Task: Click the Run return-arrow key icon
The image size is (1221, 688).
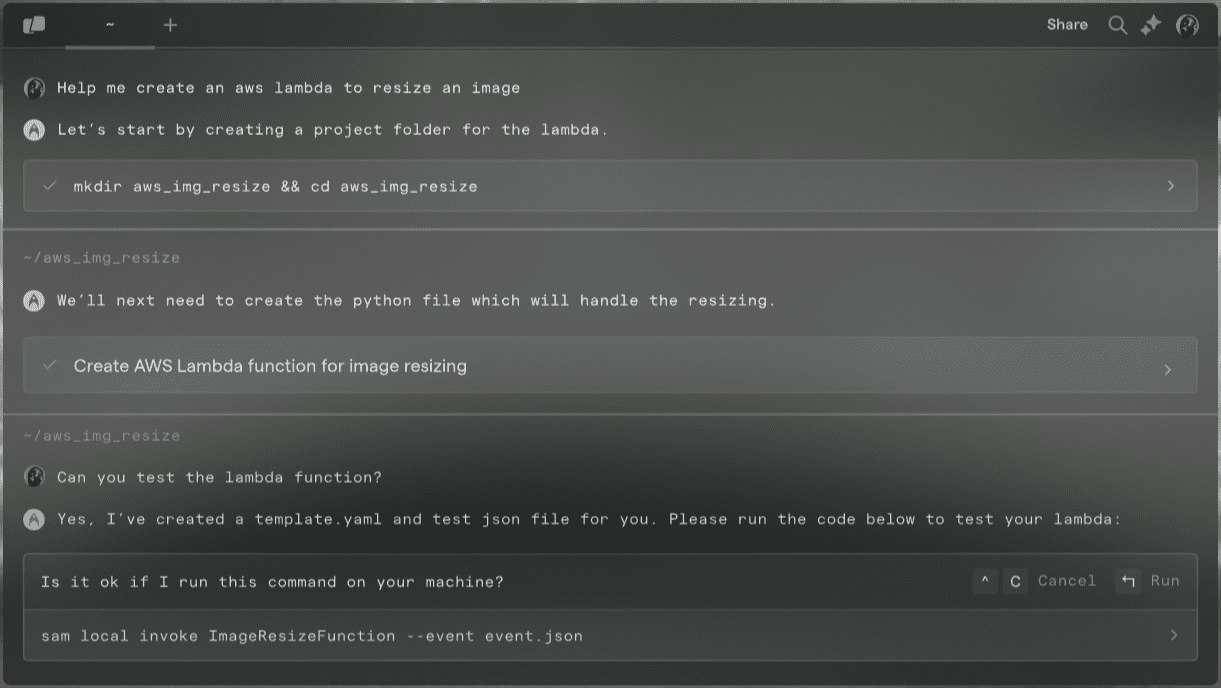Action: [x=1128, y=581]
